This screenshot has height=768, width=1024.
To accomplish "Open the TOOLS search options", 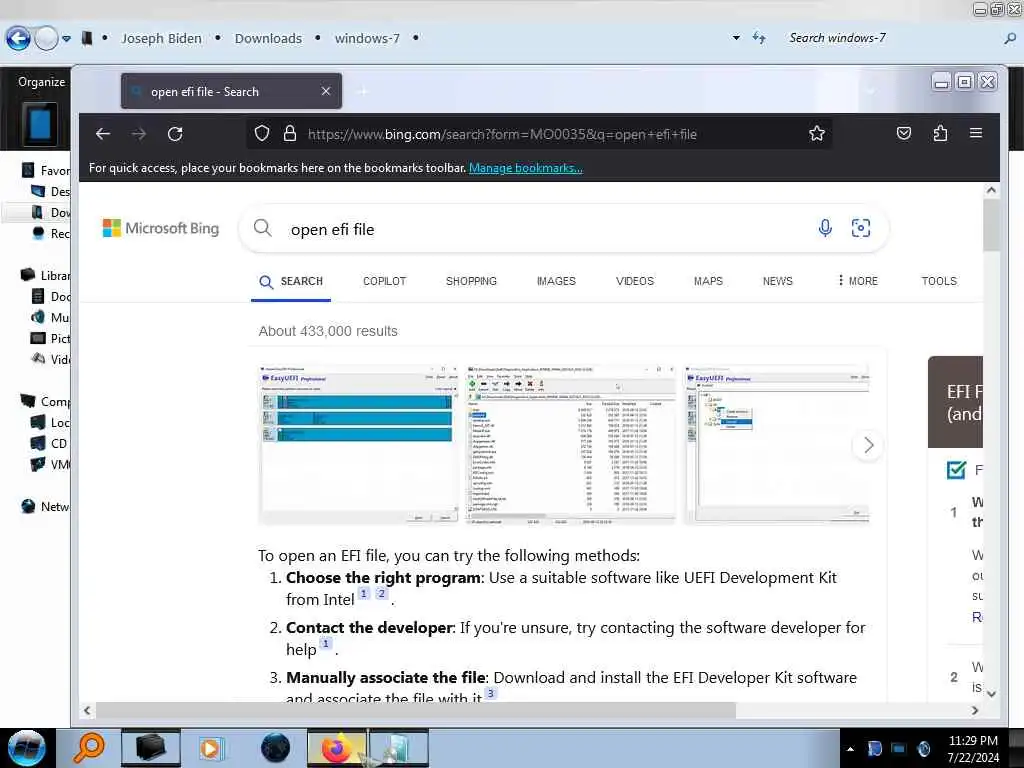I will [938, 281].
